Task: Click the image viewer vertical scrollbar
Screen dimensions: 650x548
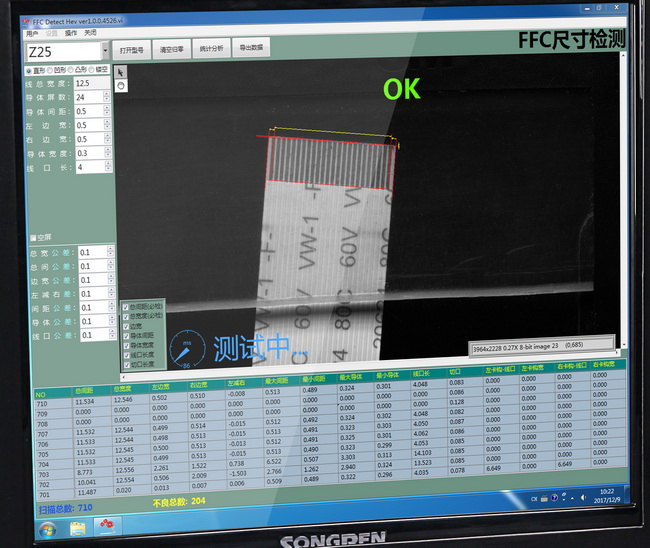Action: [623, 199]
